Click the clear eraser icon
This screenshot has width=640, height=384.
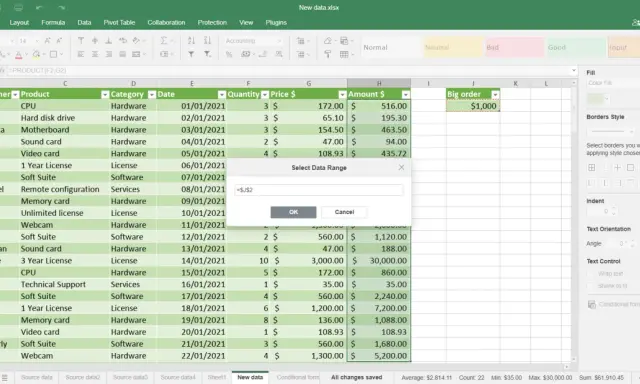pyautogui.click(x=327, y=40)
